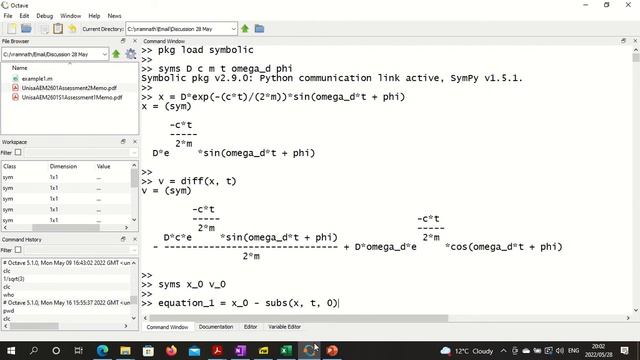Open Adobe Acrobat from the taskbar
This screenshot has height=360, width=640.
217,351
